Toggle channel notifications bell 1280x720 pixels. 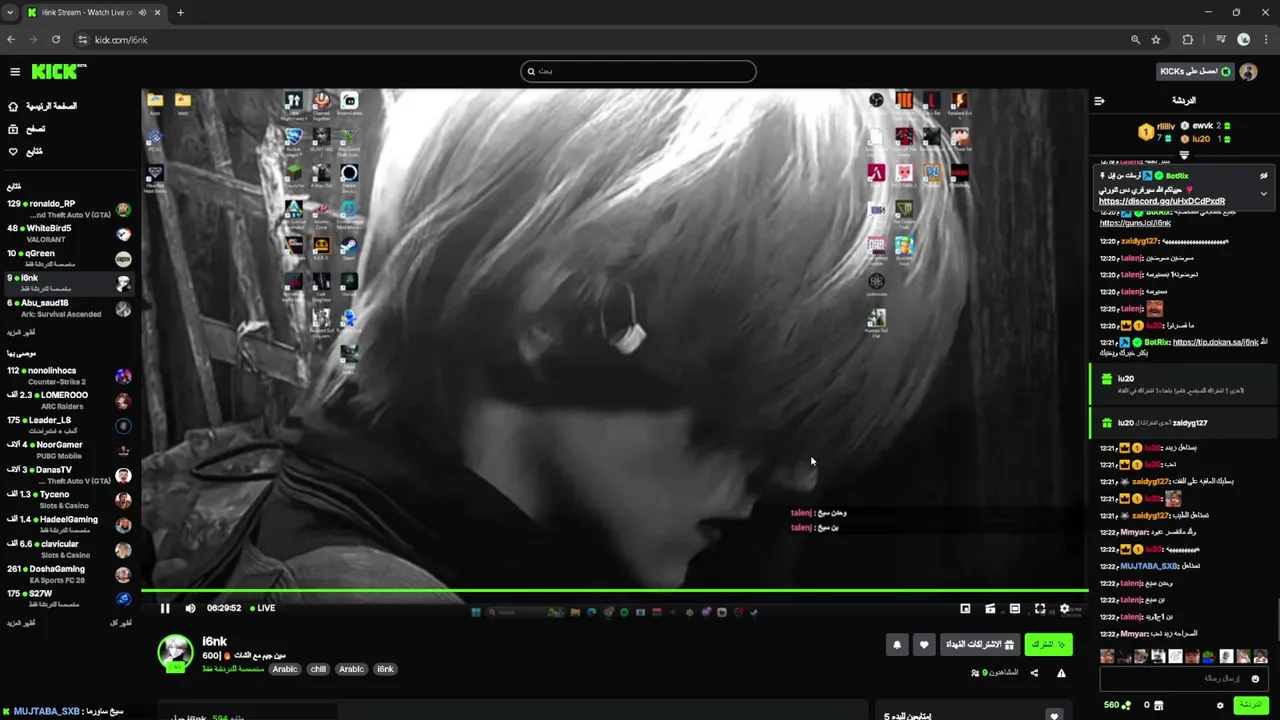click(897, 645)
